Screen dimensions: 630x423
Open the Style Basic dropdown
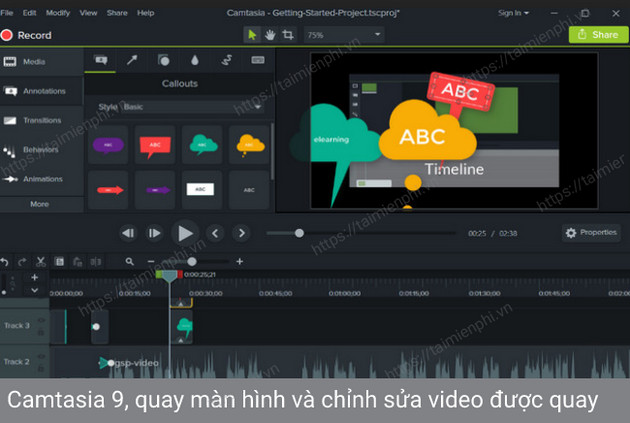click(x=193, y=107)
